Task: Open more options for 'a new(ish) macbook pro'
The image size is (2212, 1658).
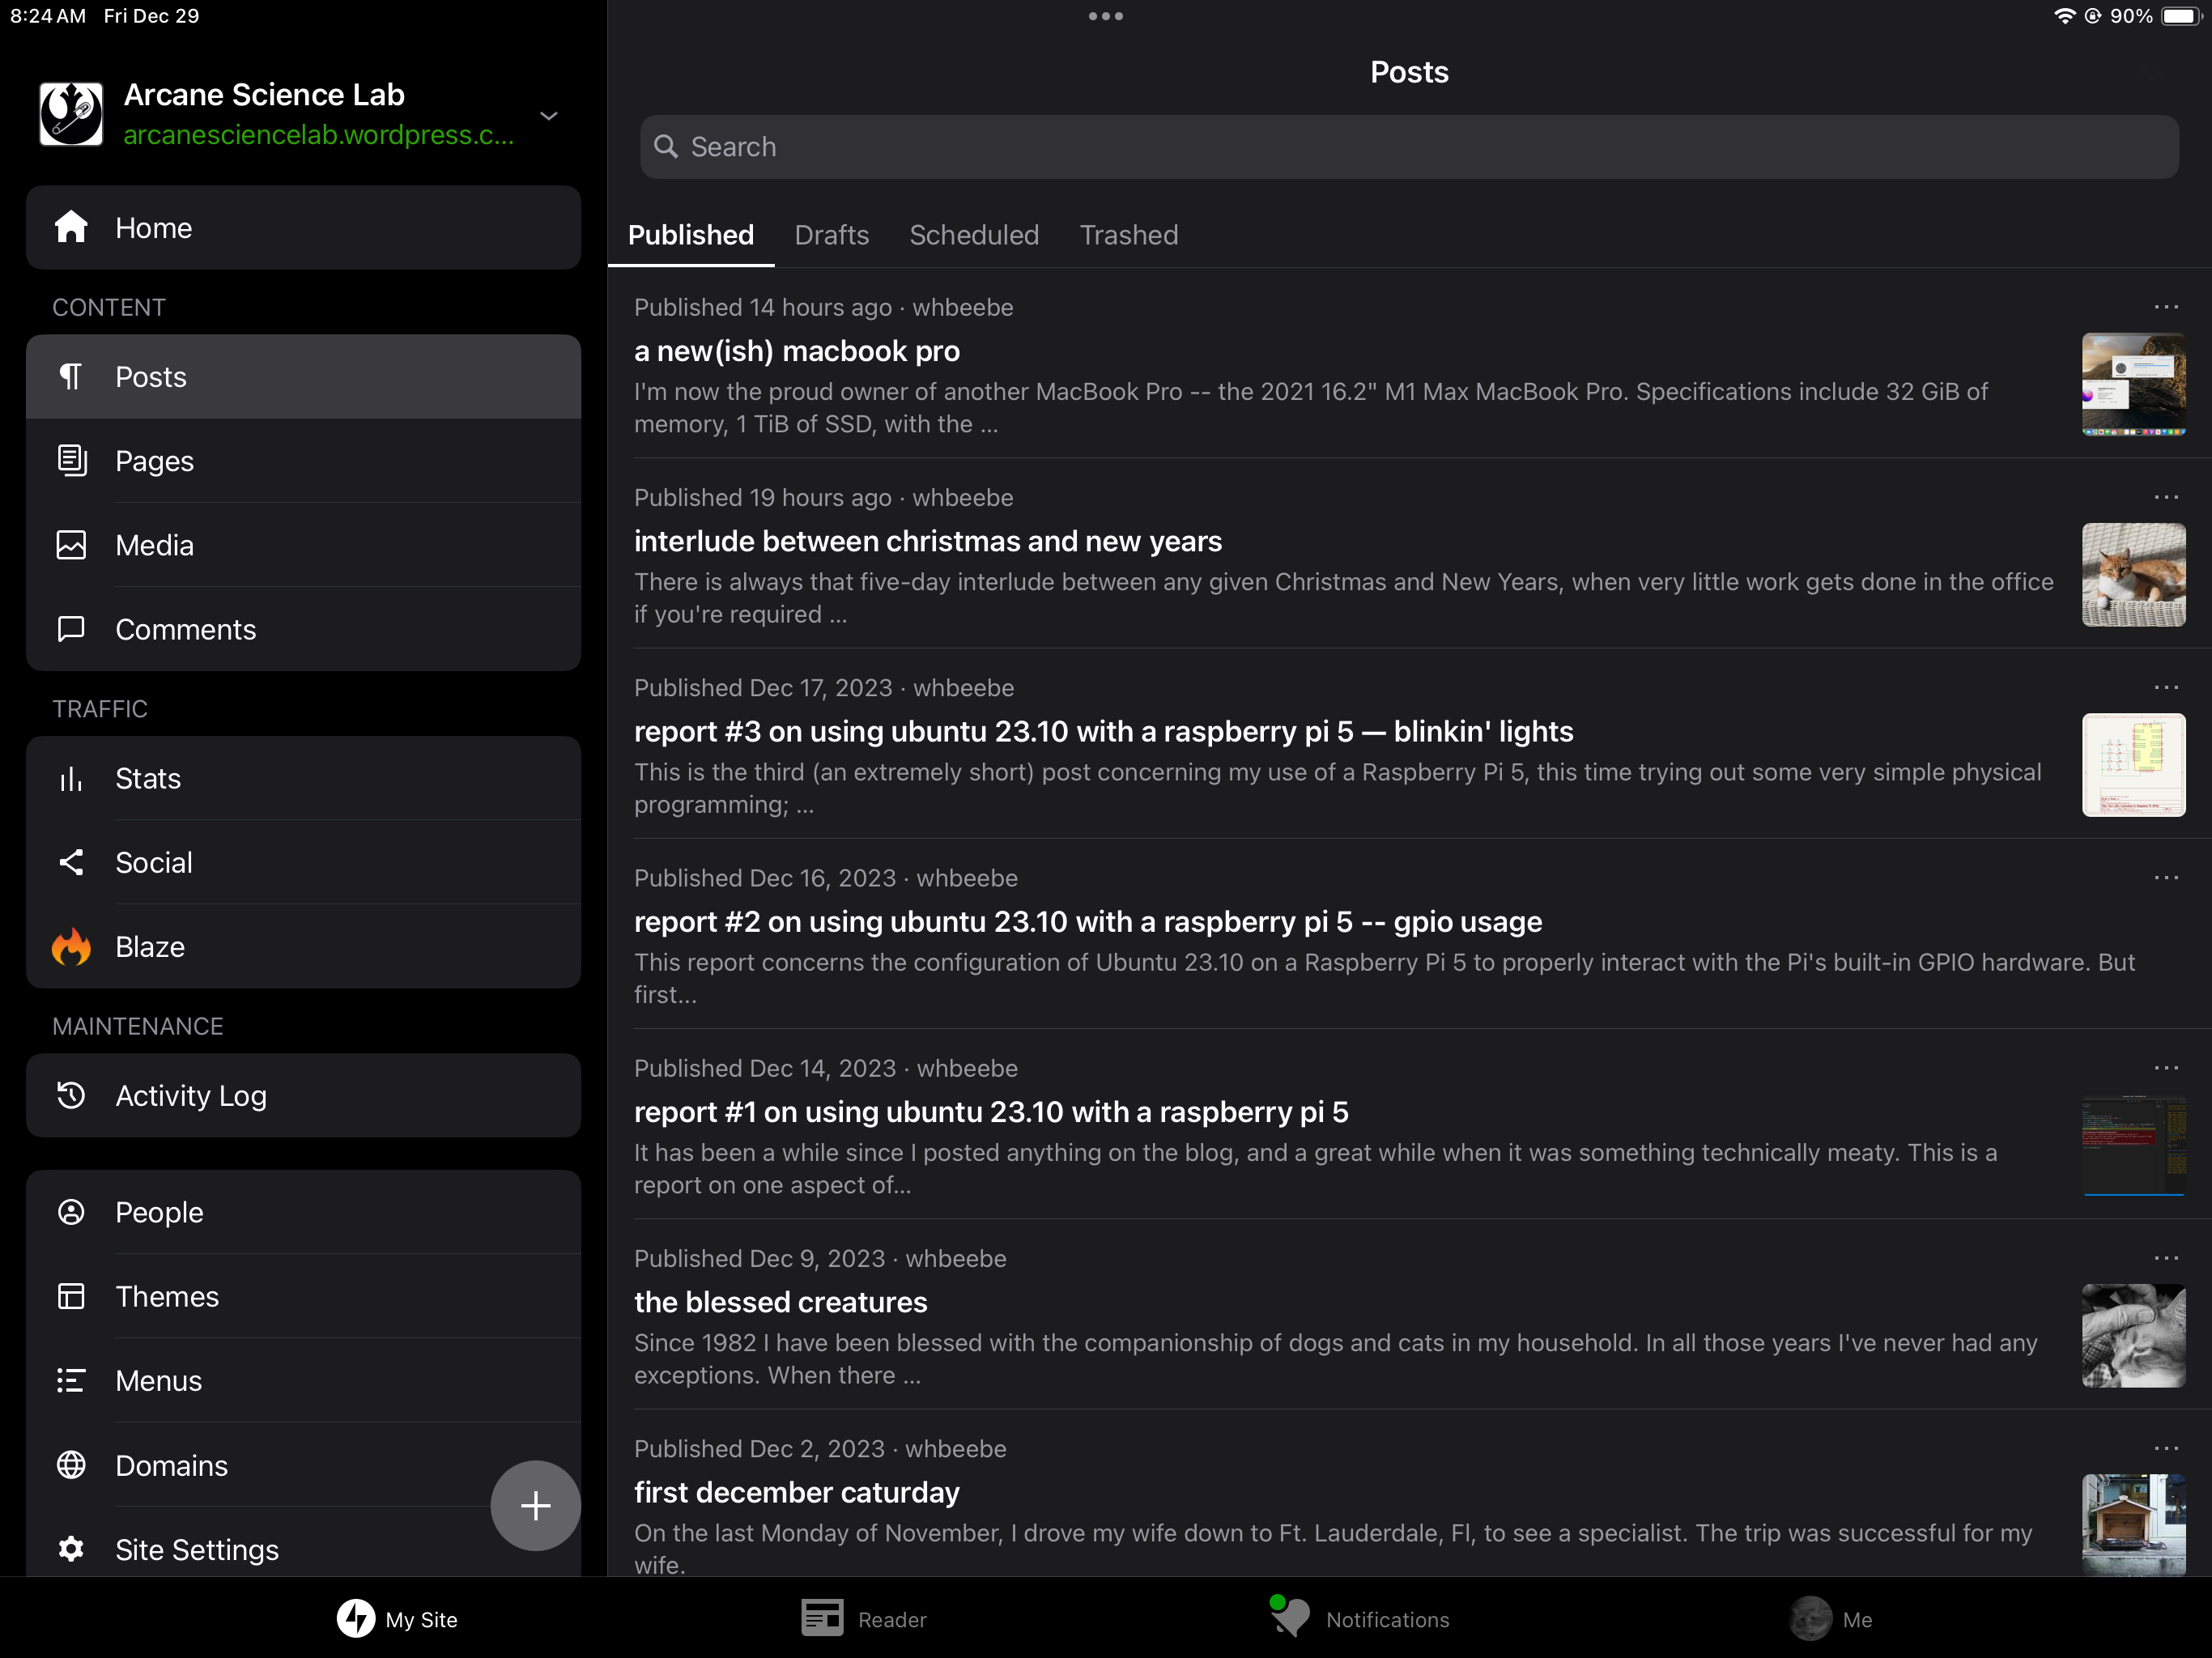Action: pyautogui.click(x=2166, y=306)
